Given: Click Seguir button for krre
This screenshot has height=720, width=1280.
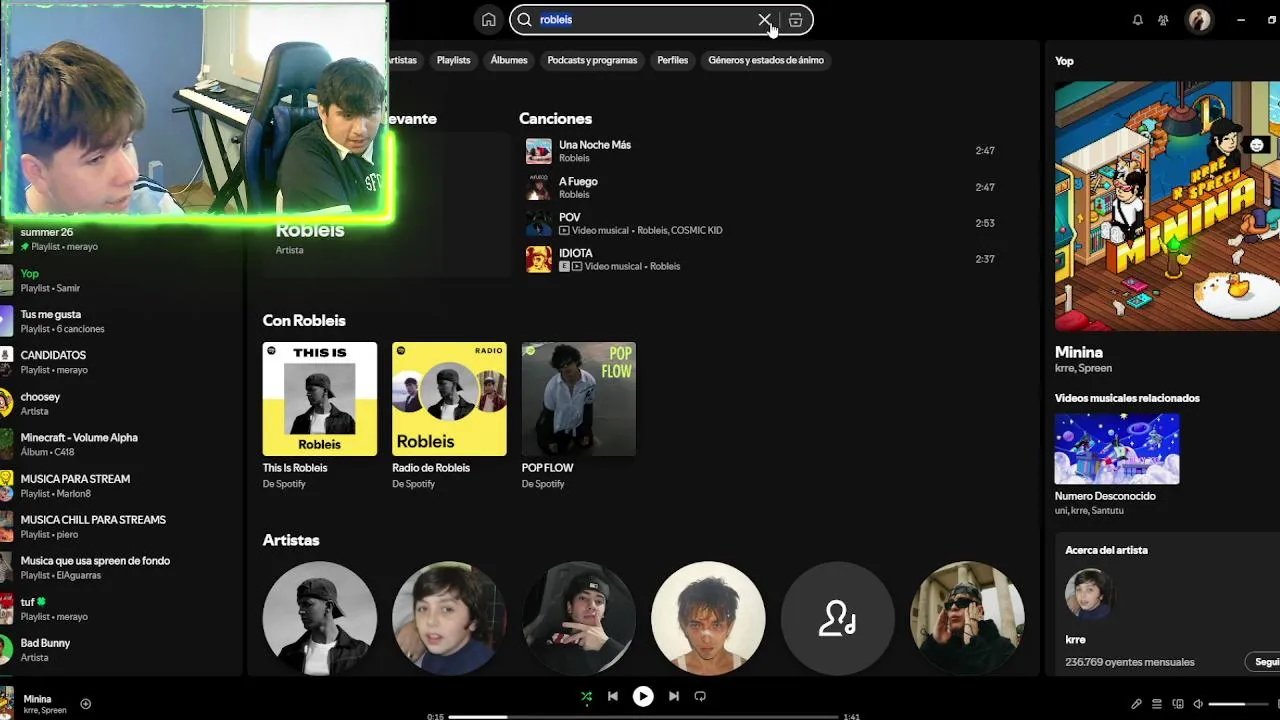Looking at the screenshot, I should [x=1266, y=662].
